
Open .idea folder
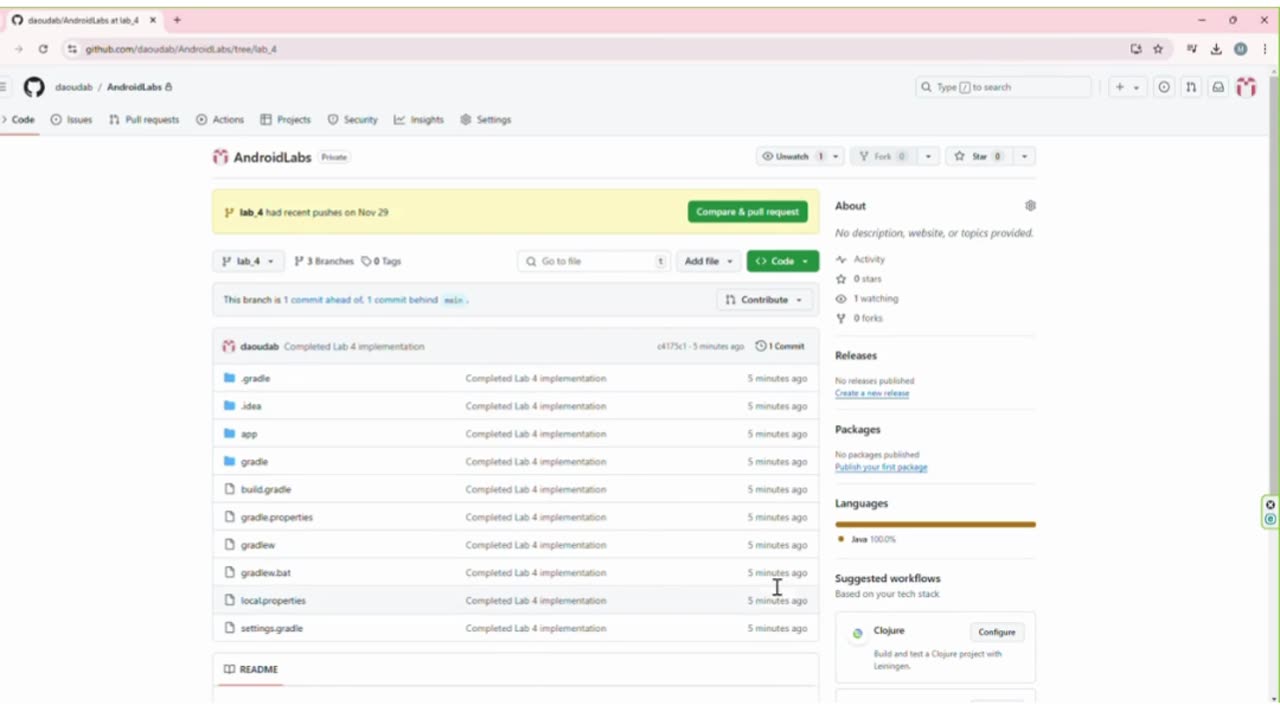tap(251, 406)
